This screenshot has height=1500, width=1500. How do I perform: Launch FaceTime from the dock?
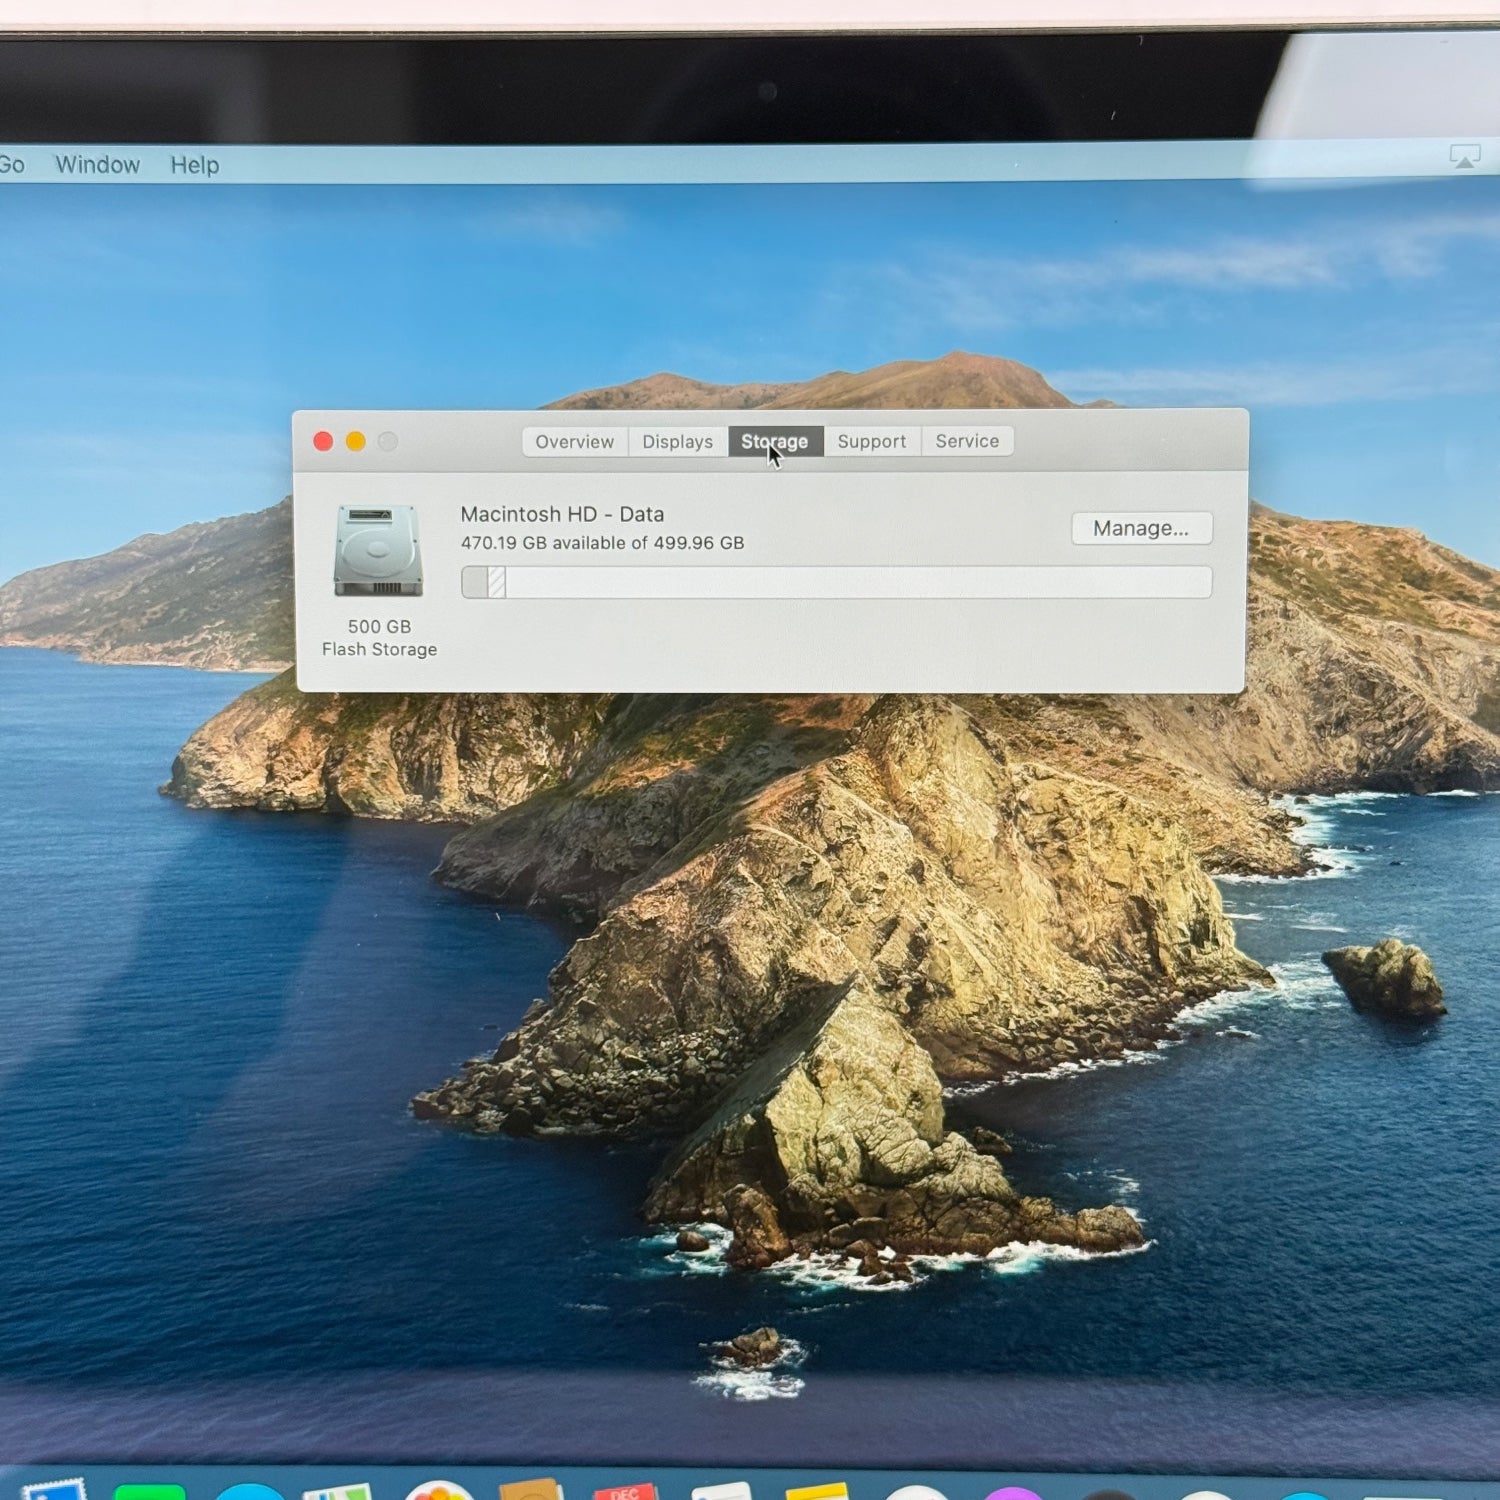(x=150, y=1492)
